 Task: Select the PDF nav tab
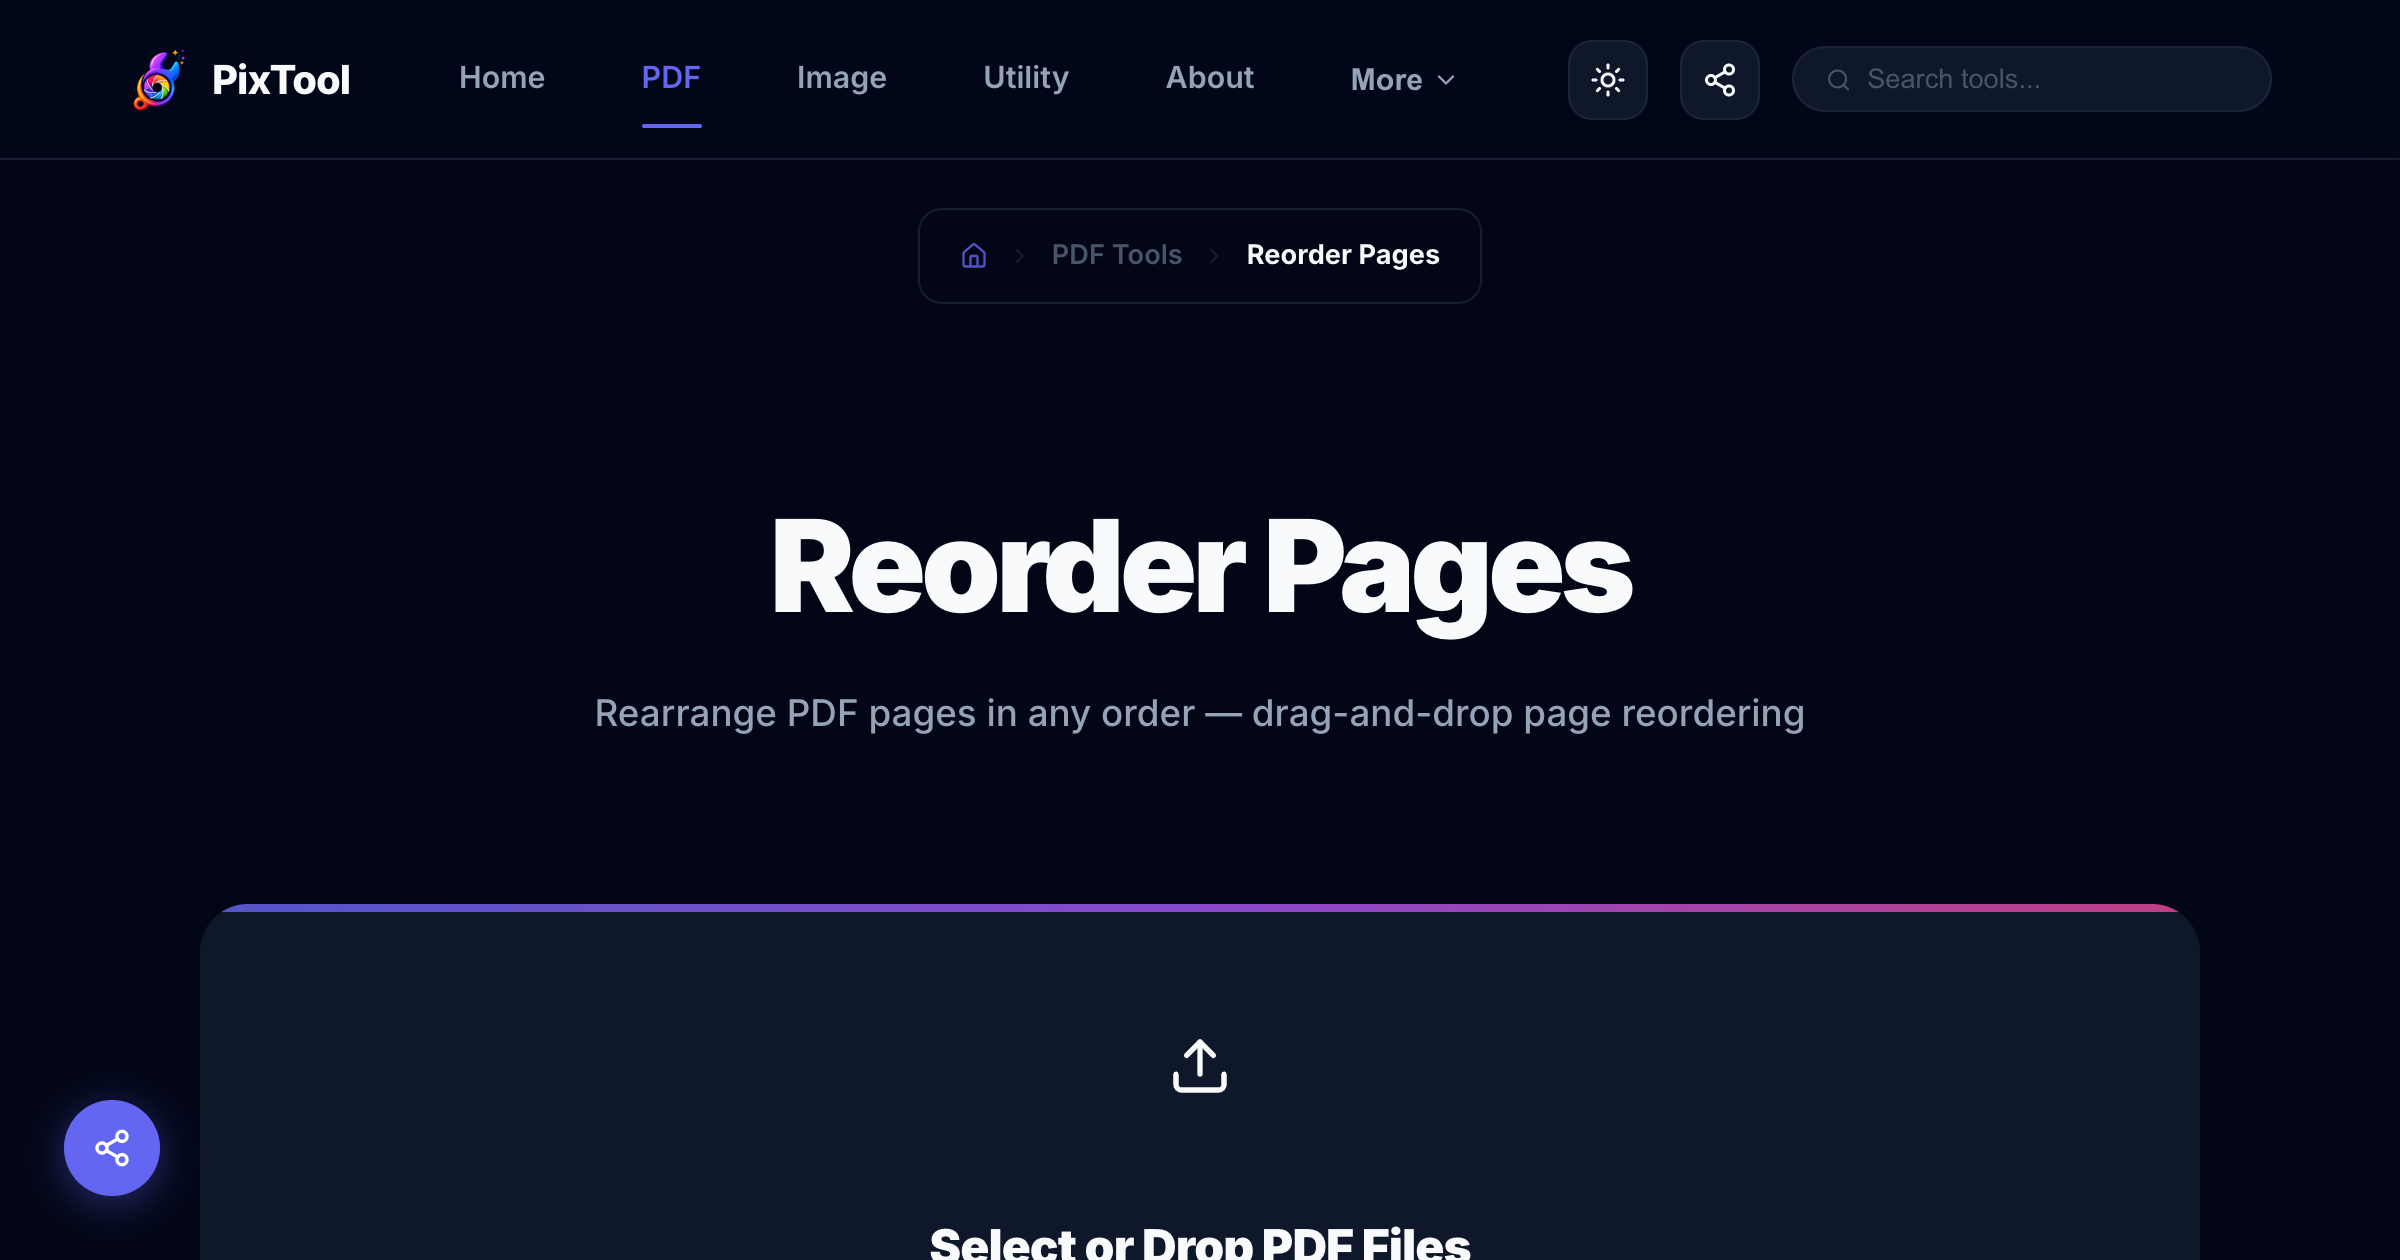pos(671,78)
